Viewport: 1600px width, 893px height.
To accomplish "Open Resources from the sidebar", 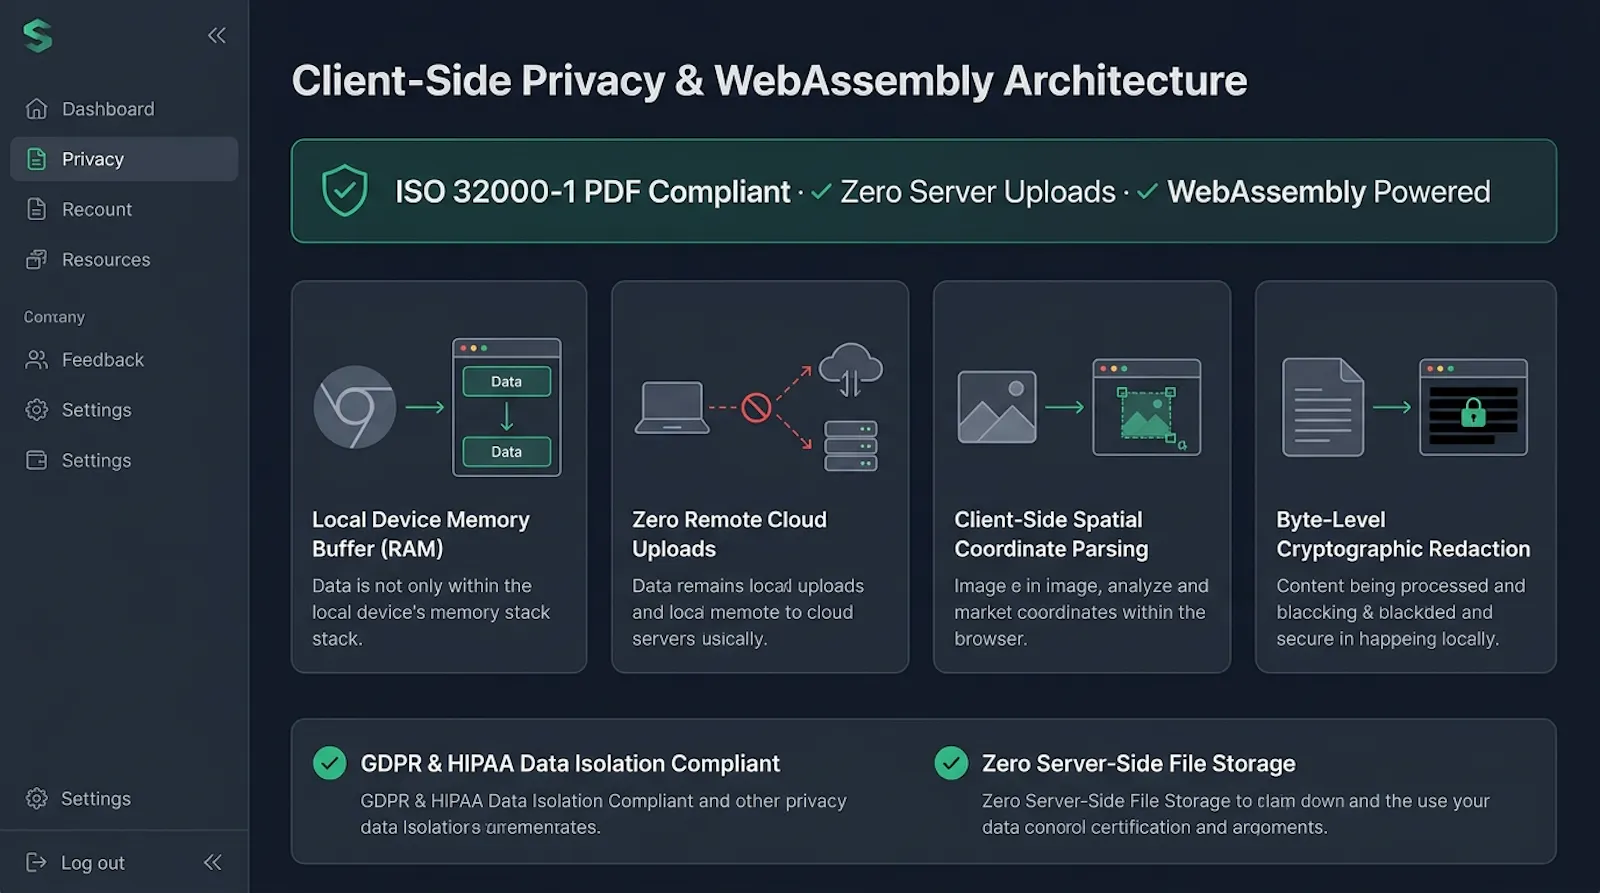I will tap(124, 259).
